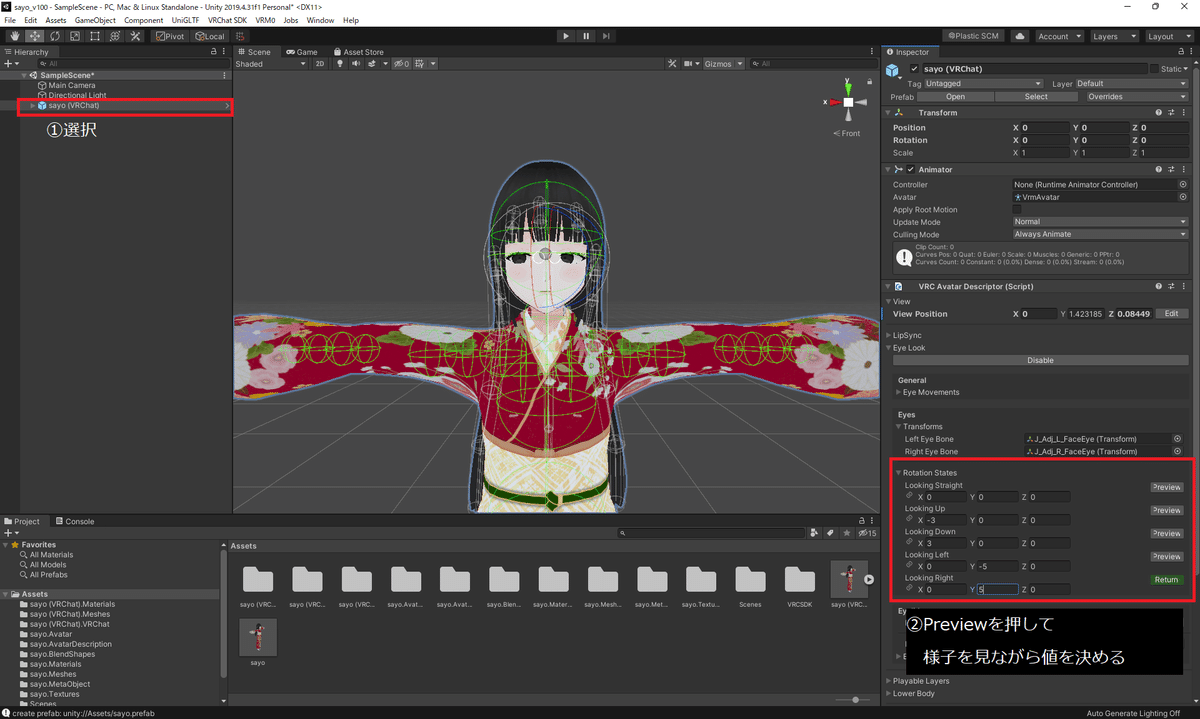This screenshot has height=719, width=1200.
Task: Expand Eye Movements foldout
Action: coord(899,393)
